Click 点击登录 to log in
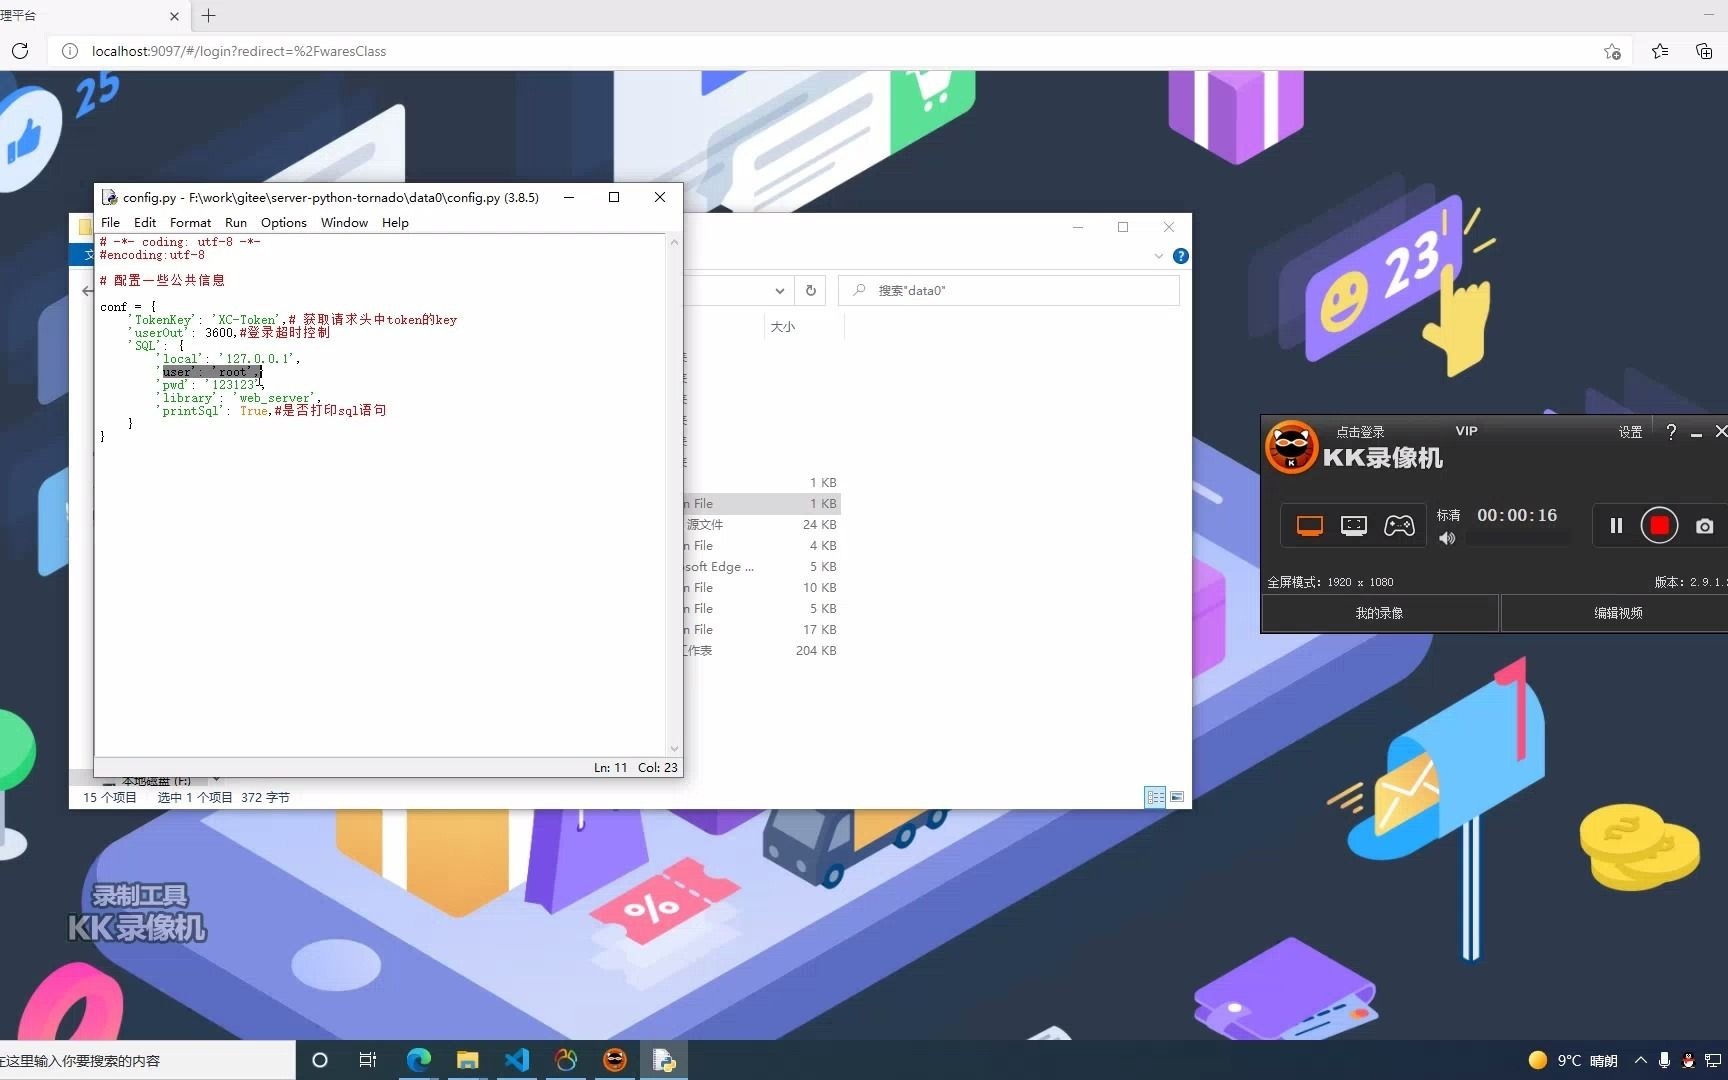This screenshot has height=1080, width=1728. 1360,432
